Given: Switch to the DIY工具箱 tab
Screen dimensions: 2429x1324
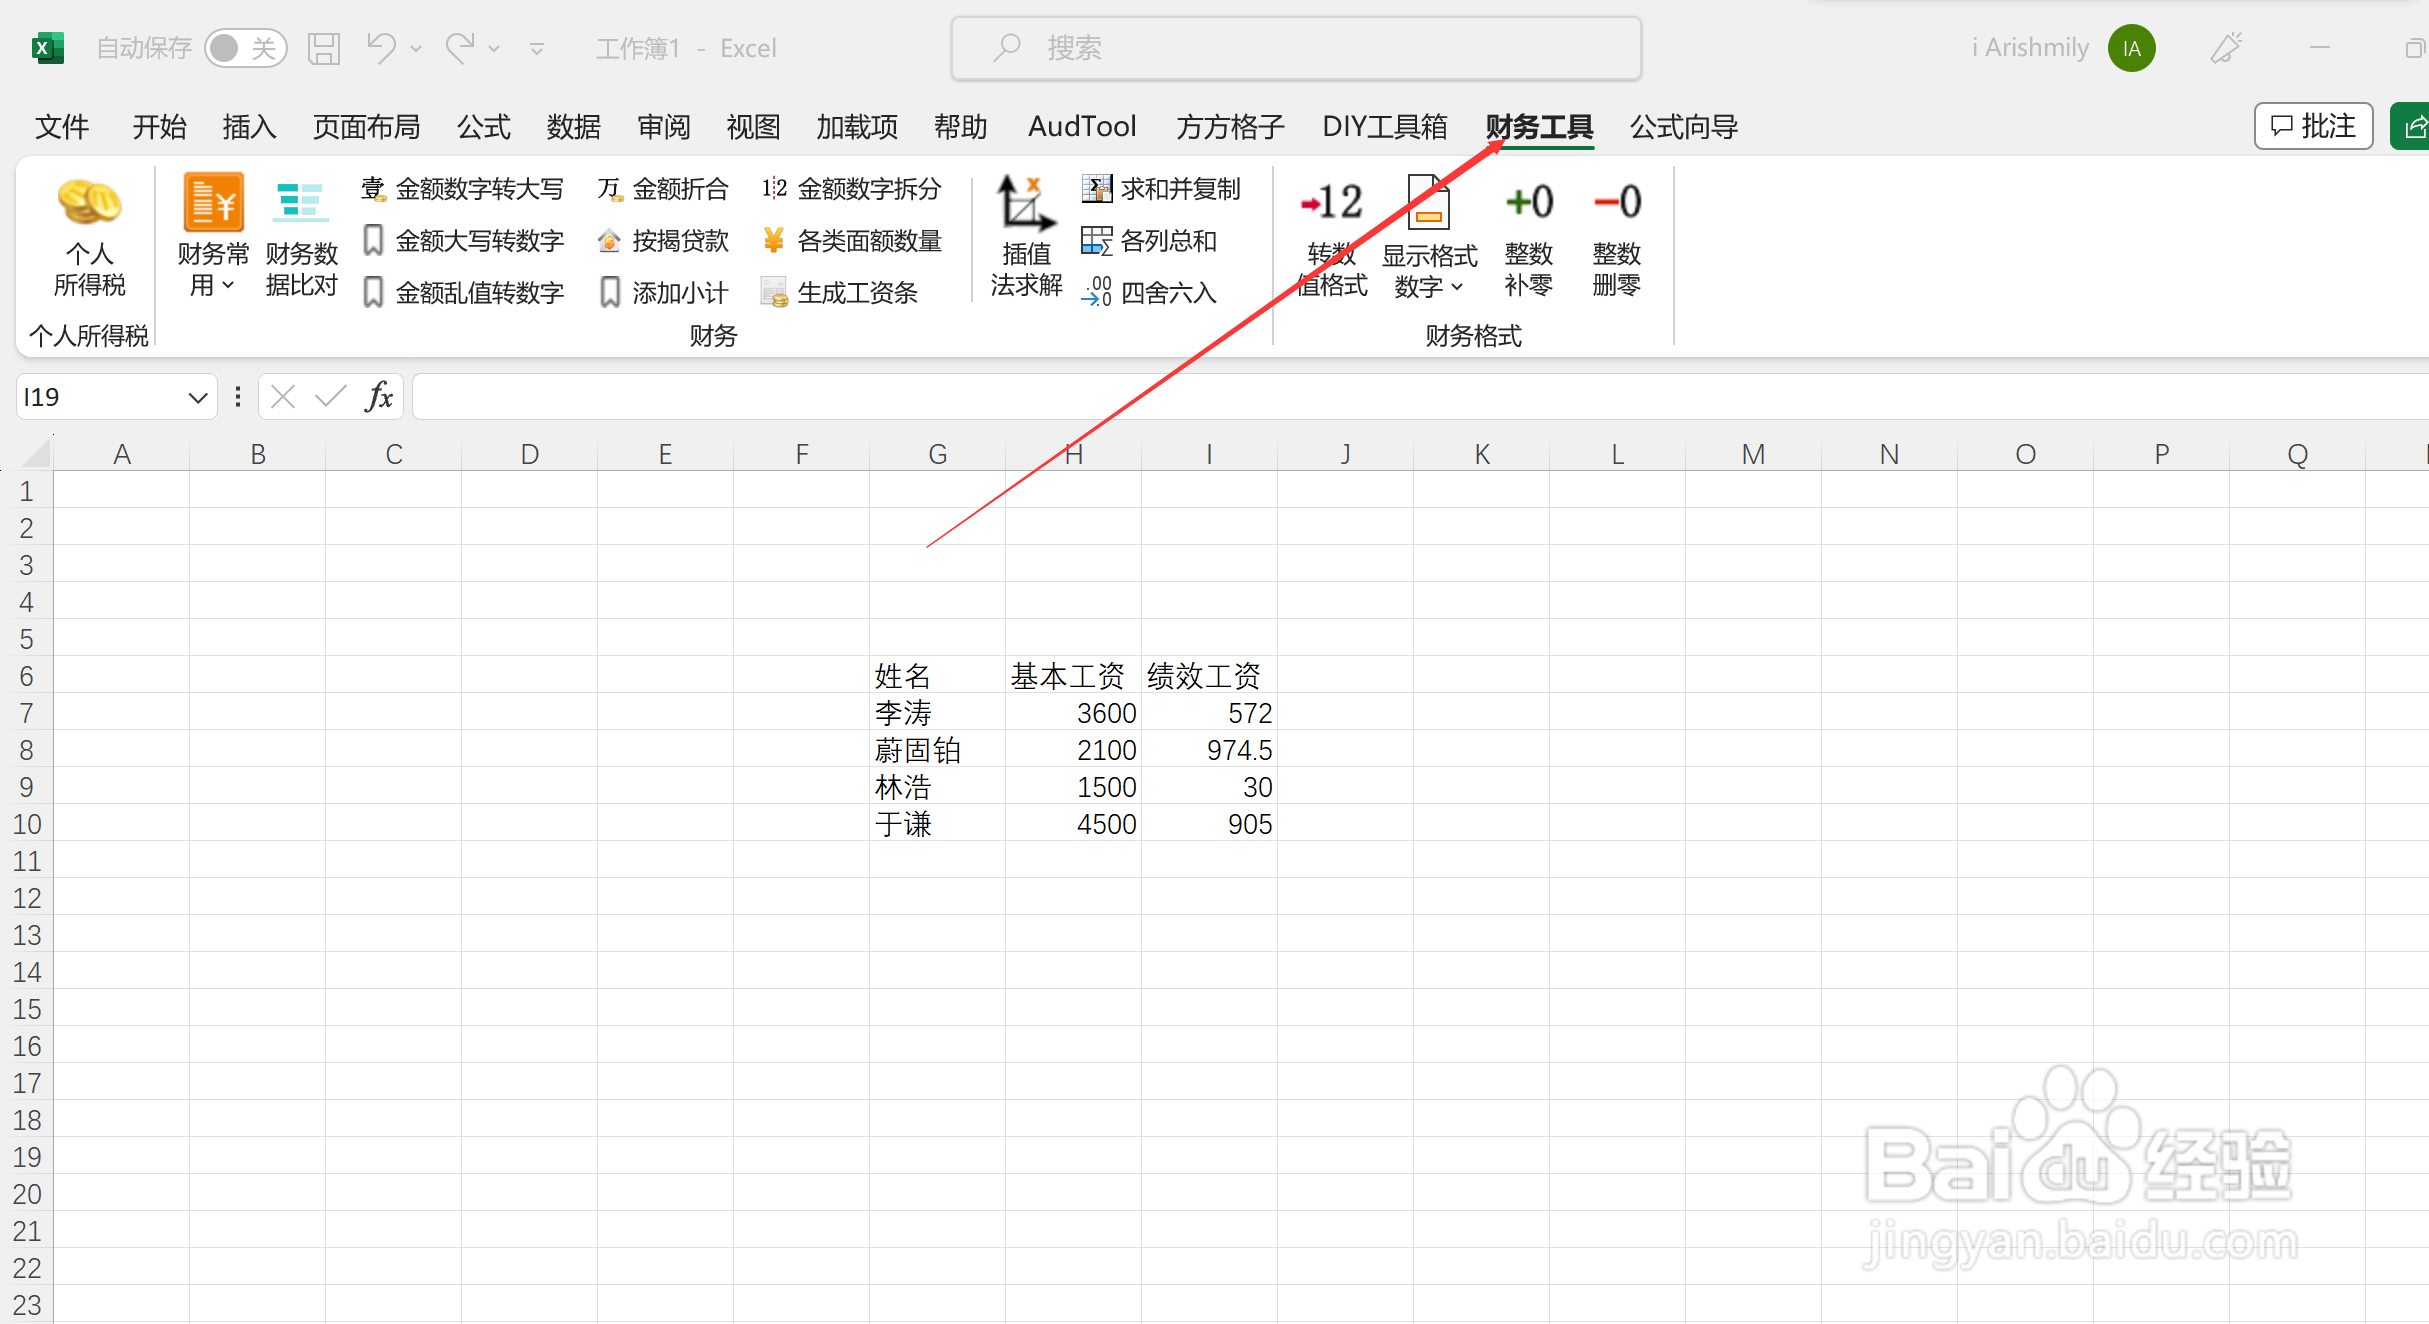Looking at the screenshot, I should pos(1385,127).
